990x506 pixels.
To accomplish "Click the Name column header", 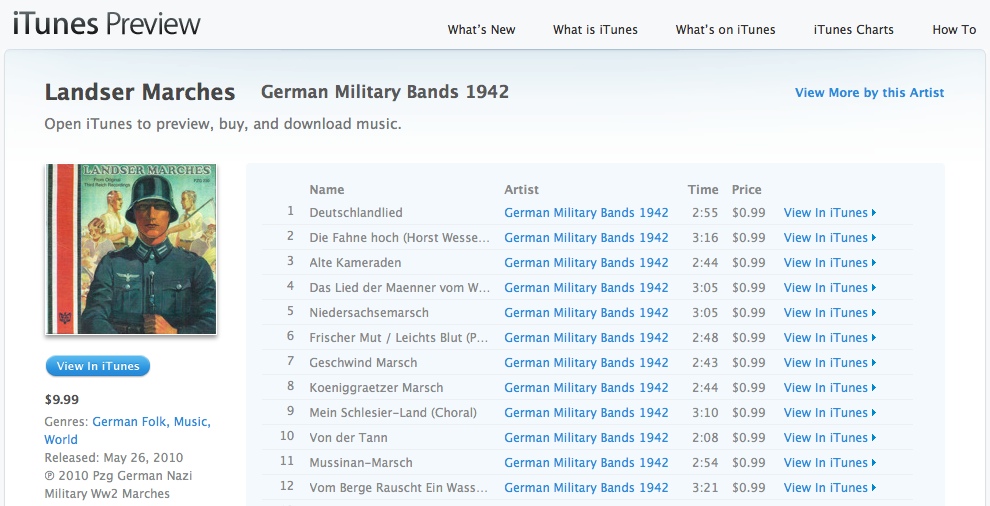I will tap(327, 190).
